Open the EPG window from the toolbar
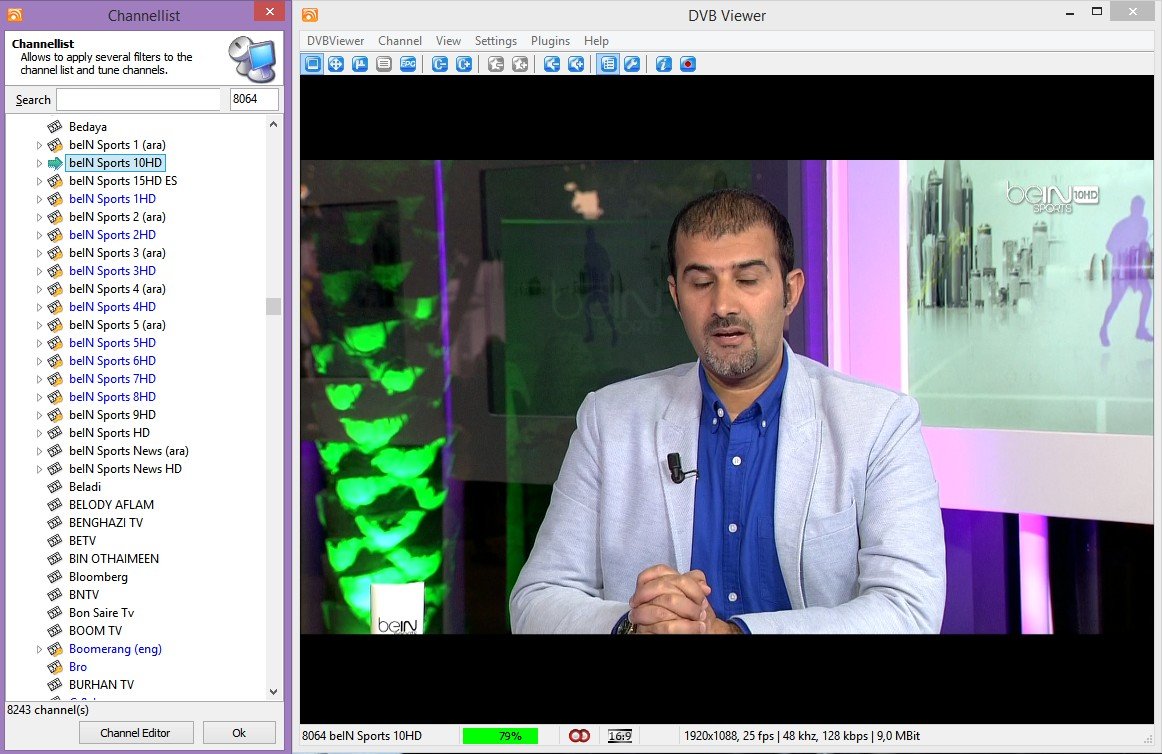Image resolution: width=1162 pixels, height=754 pixels. point(410,63)
